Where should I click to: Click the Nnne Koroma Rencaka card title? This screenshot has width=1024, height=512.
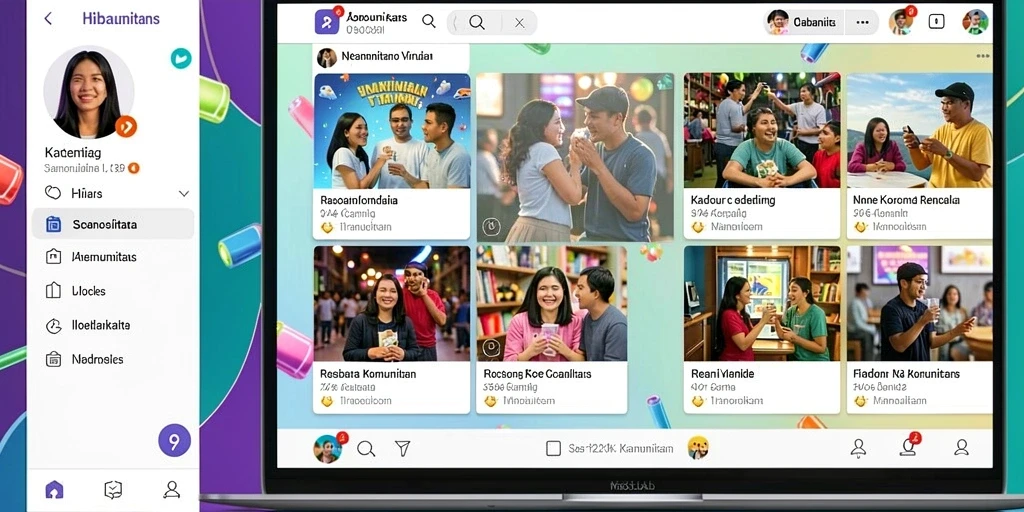coord(906,200)
